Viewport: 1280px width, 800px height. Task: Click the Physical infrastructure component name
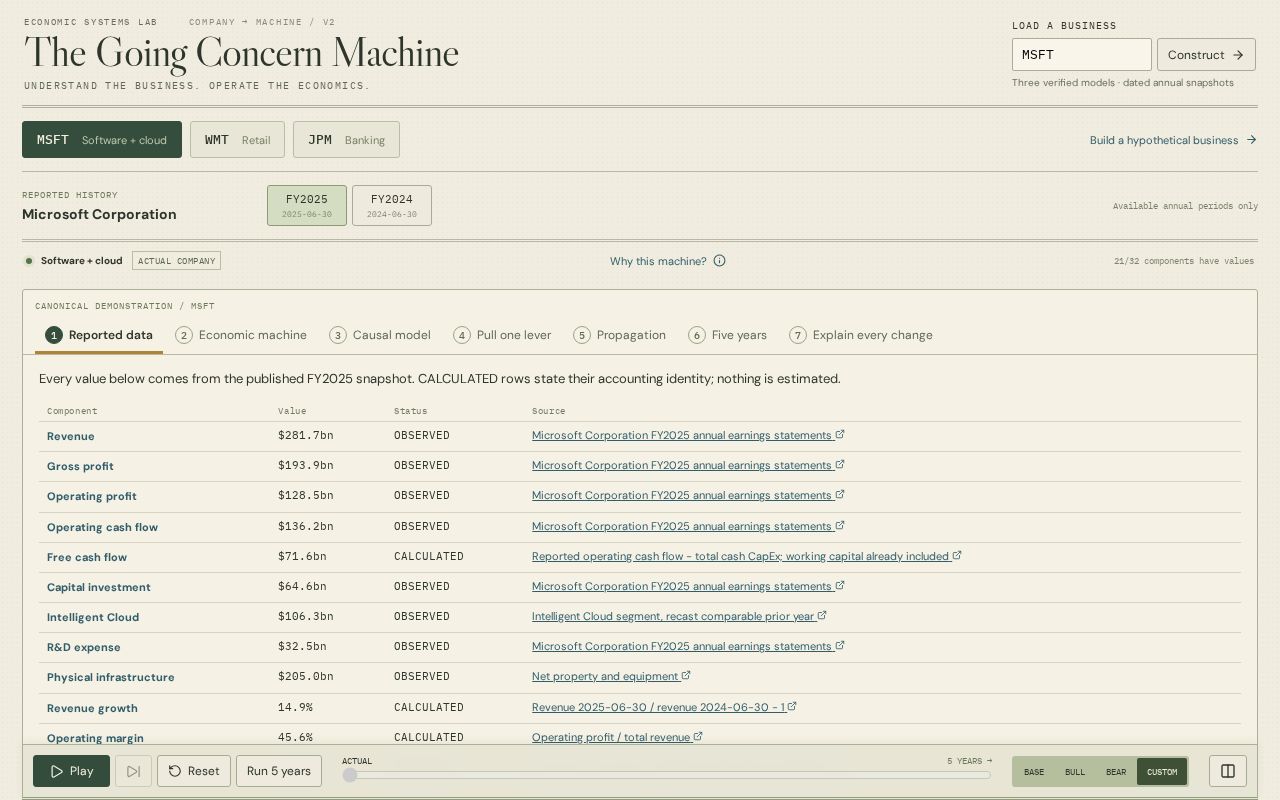tap(111, 677)
